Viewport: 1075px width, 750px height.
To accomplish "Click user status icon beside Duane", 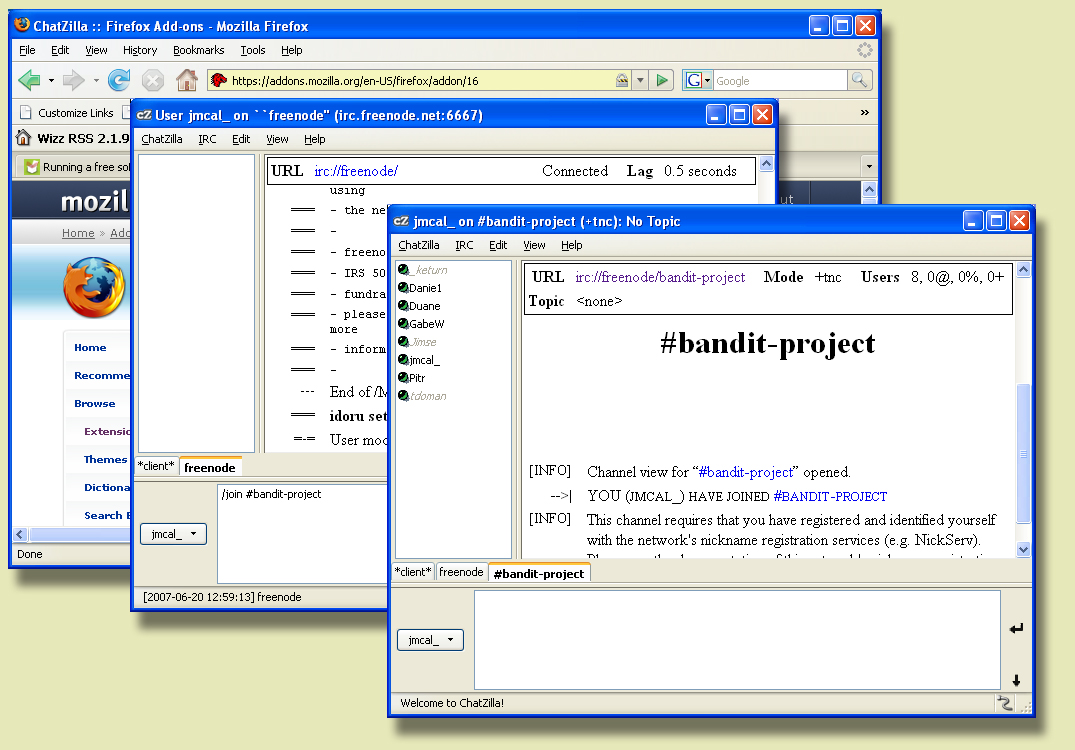I will [404, 305].
